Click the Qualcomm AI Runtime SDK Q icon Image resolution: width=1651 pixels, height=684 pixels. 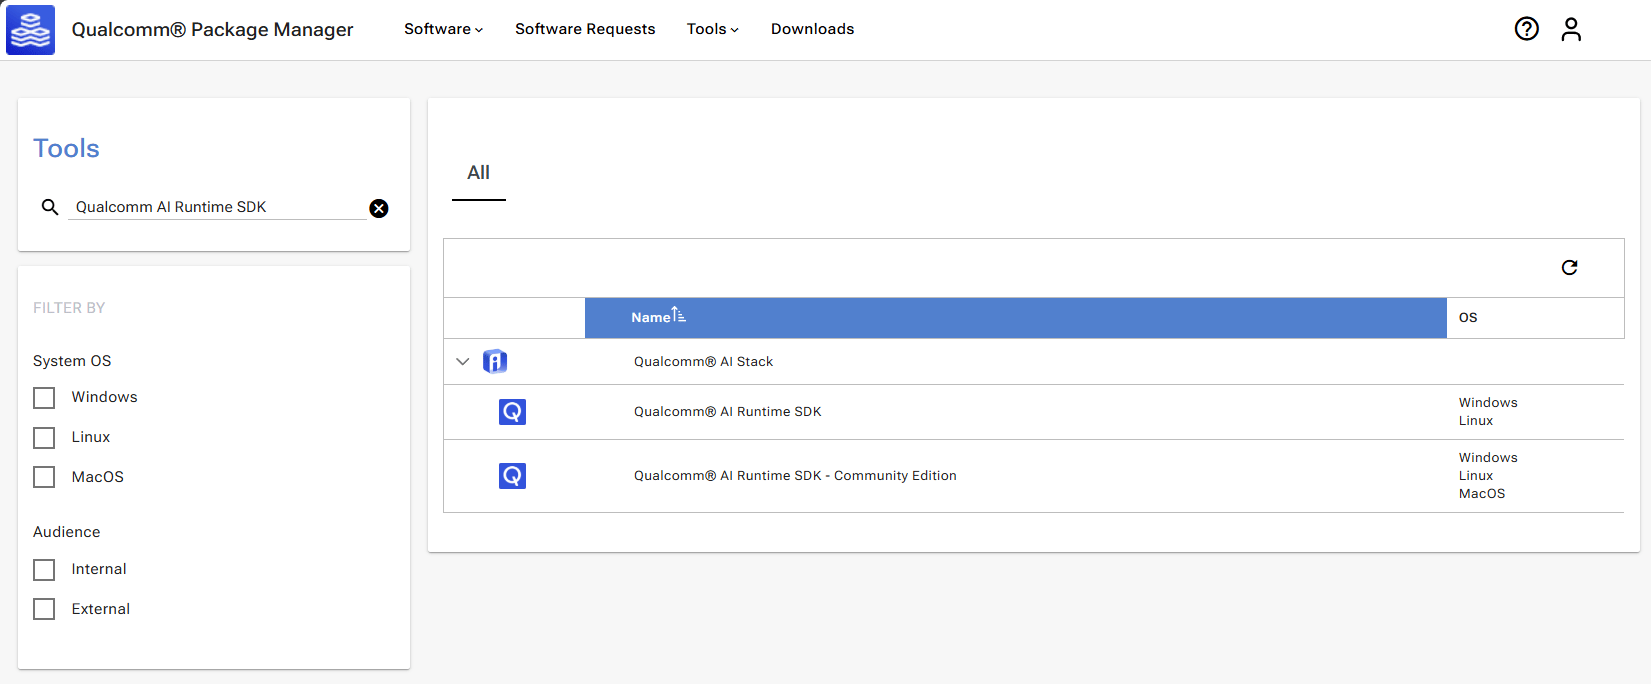click(x=512, y=411)
